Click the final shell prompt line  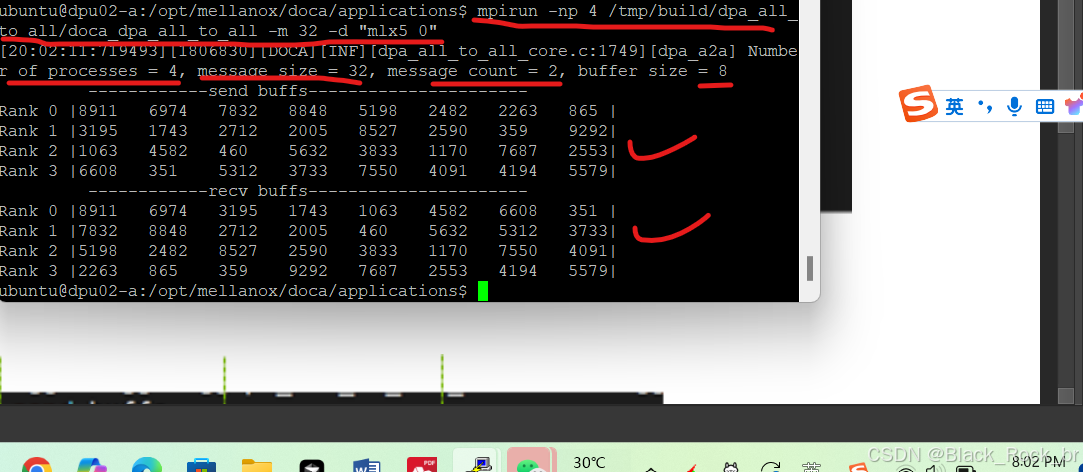pyautogui.click(x=244, y=291)
